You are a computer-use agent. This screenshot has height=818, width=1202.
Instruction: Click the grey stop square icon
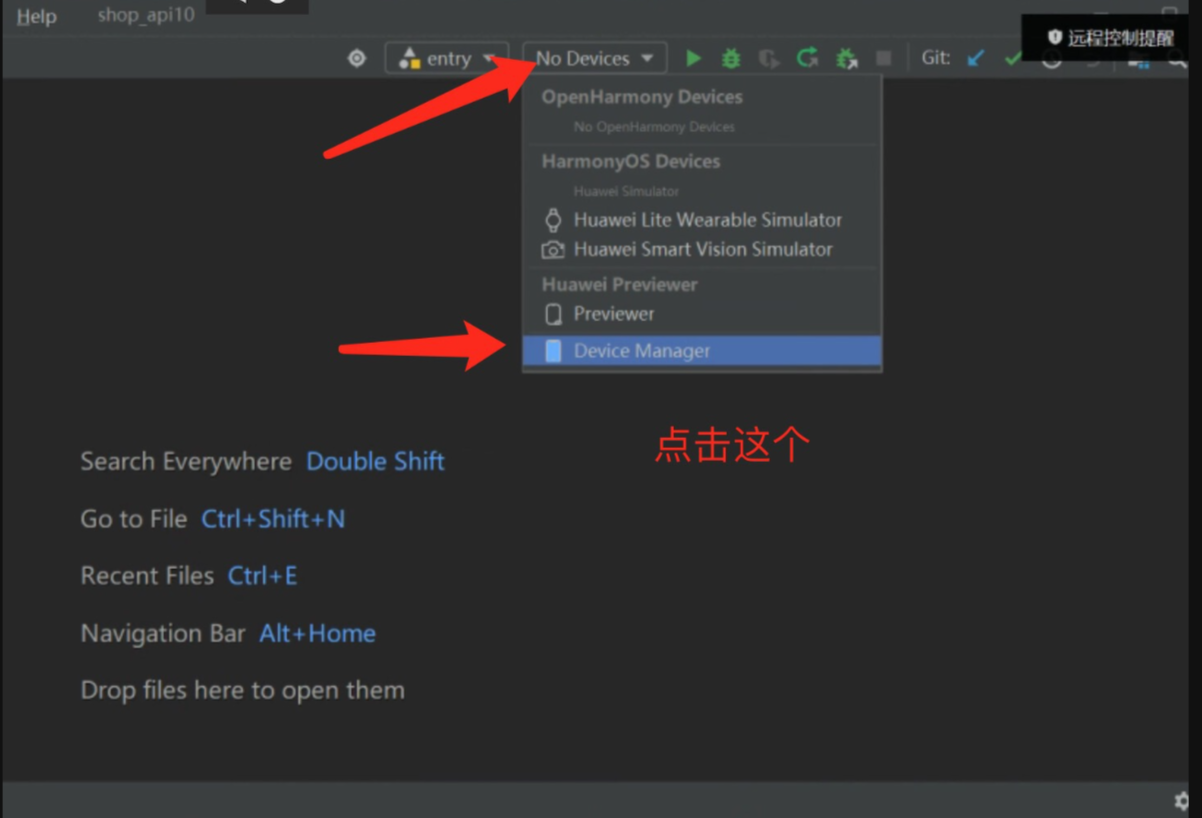click(x=883, y=59)
